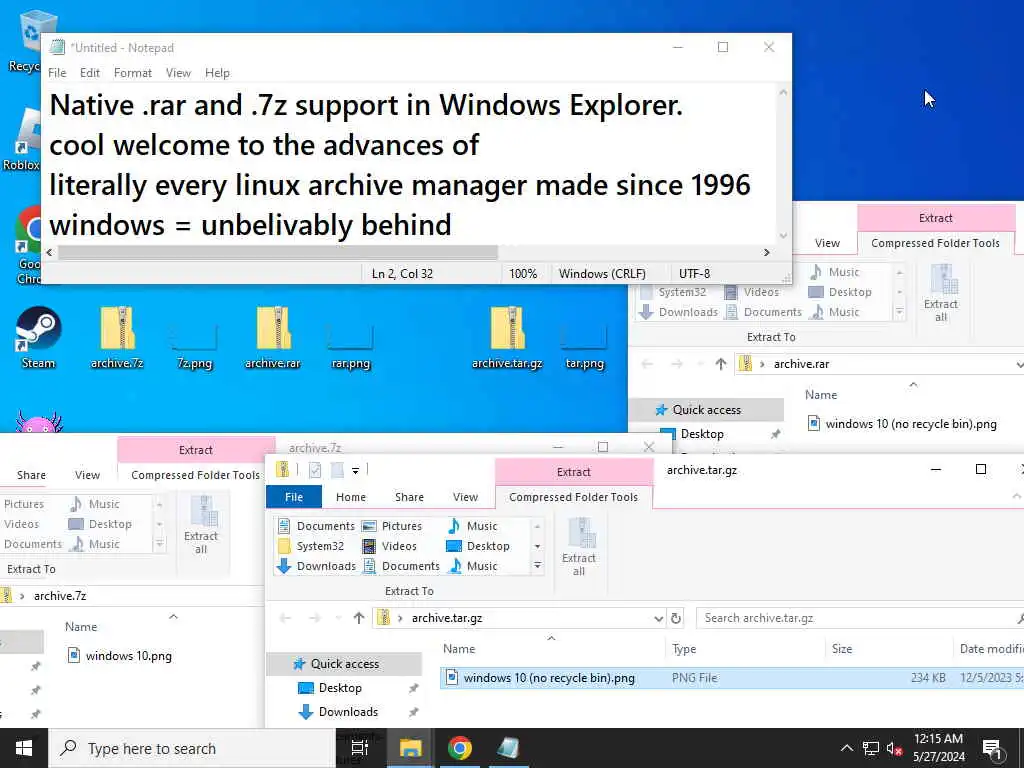
Task: Go up one folder in archive.rar window
Action: point(720,364)
